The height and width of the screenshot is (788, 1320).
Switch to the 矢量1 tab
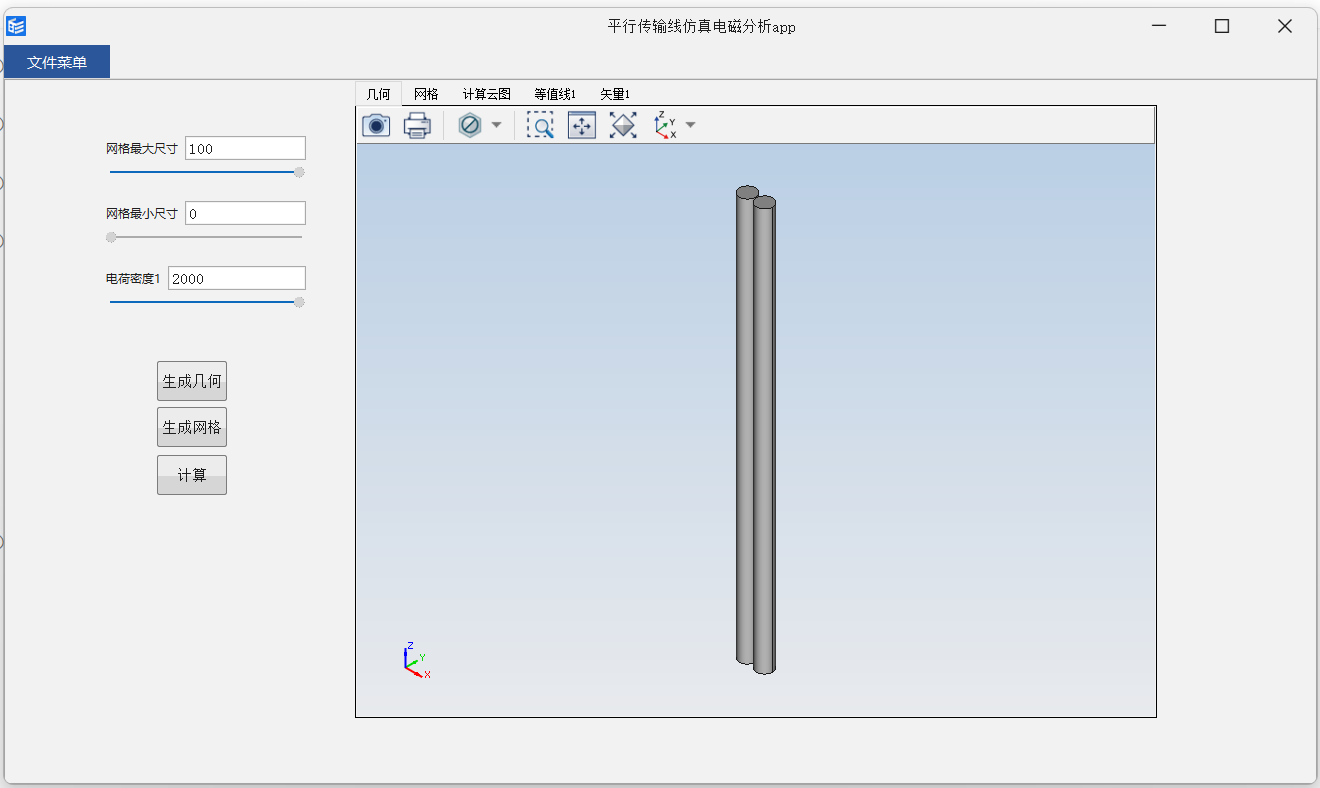pos(615,94)
